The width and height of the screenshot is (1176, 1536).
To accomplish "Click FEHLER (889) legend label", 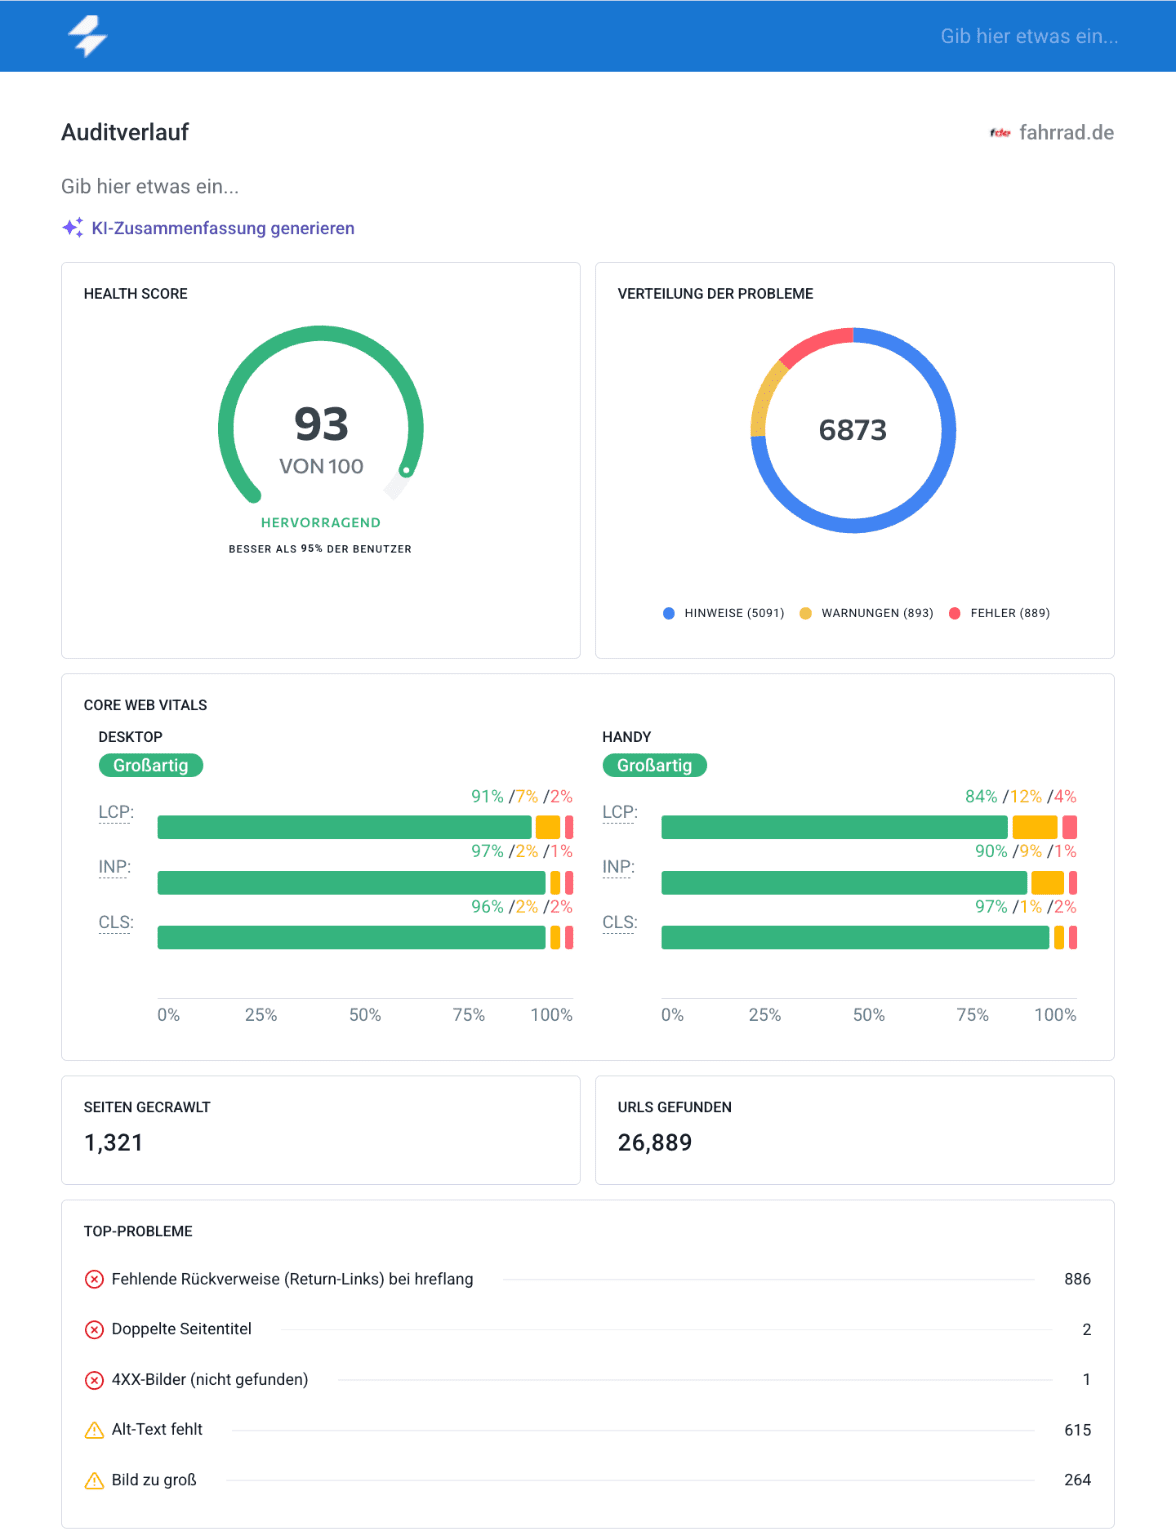I will (1010, 613).
